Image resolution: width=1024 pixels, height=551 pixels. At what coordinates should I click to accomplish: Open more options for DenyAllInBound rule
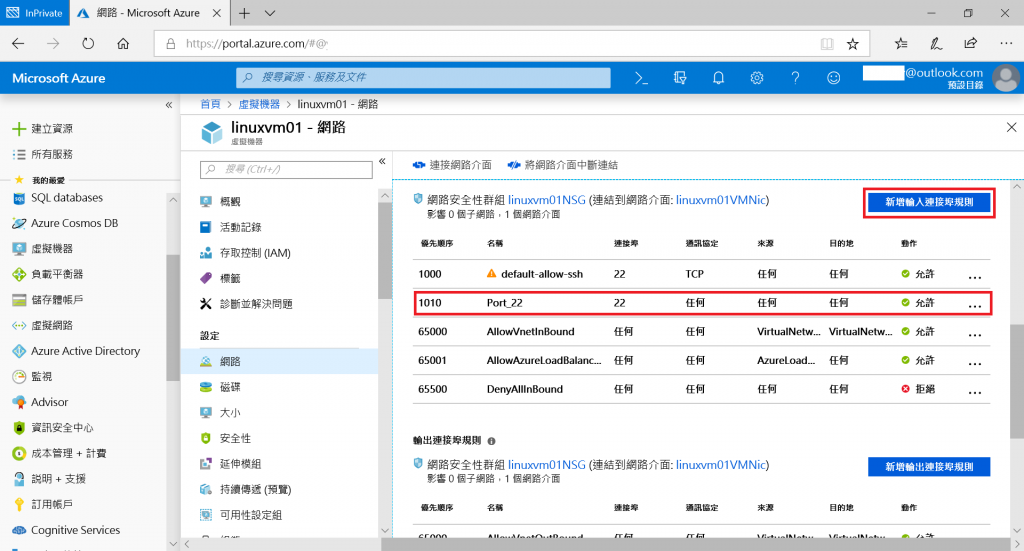pyautogui.click(x=975, y=390)
